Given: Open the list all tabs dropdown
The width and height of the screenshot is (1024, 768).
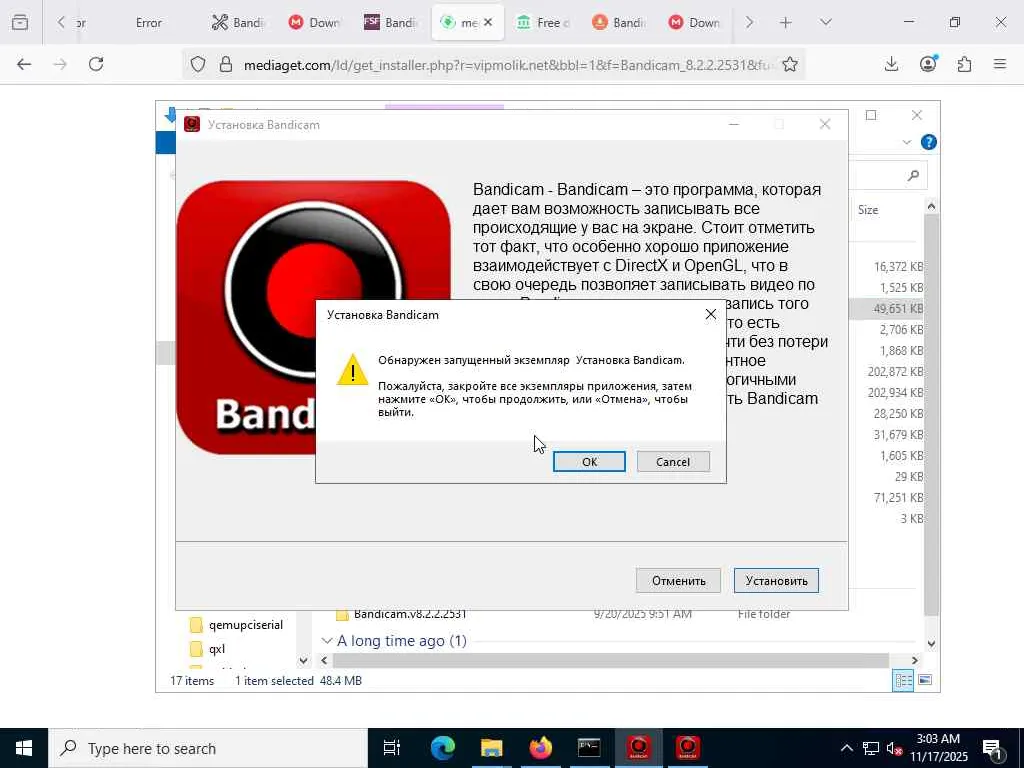Looking at the screenshot, I should 826,23.
